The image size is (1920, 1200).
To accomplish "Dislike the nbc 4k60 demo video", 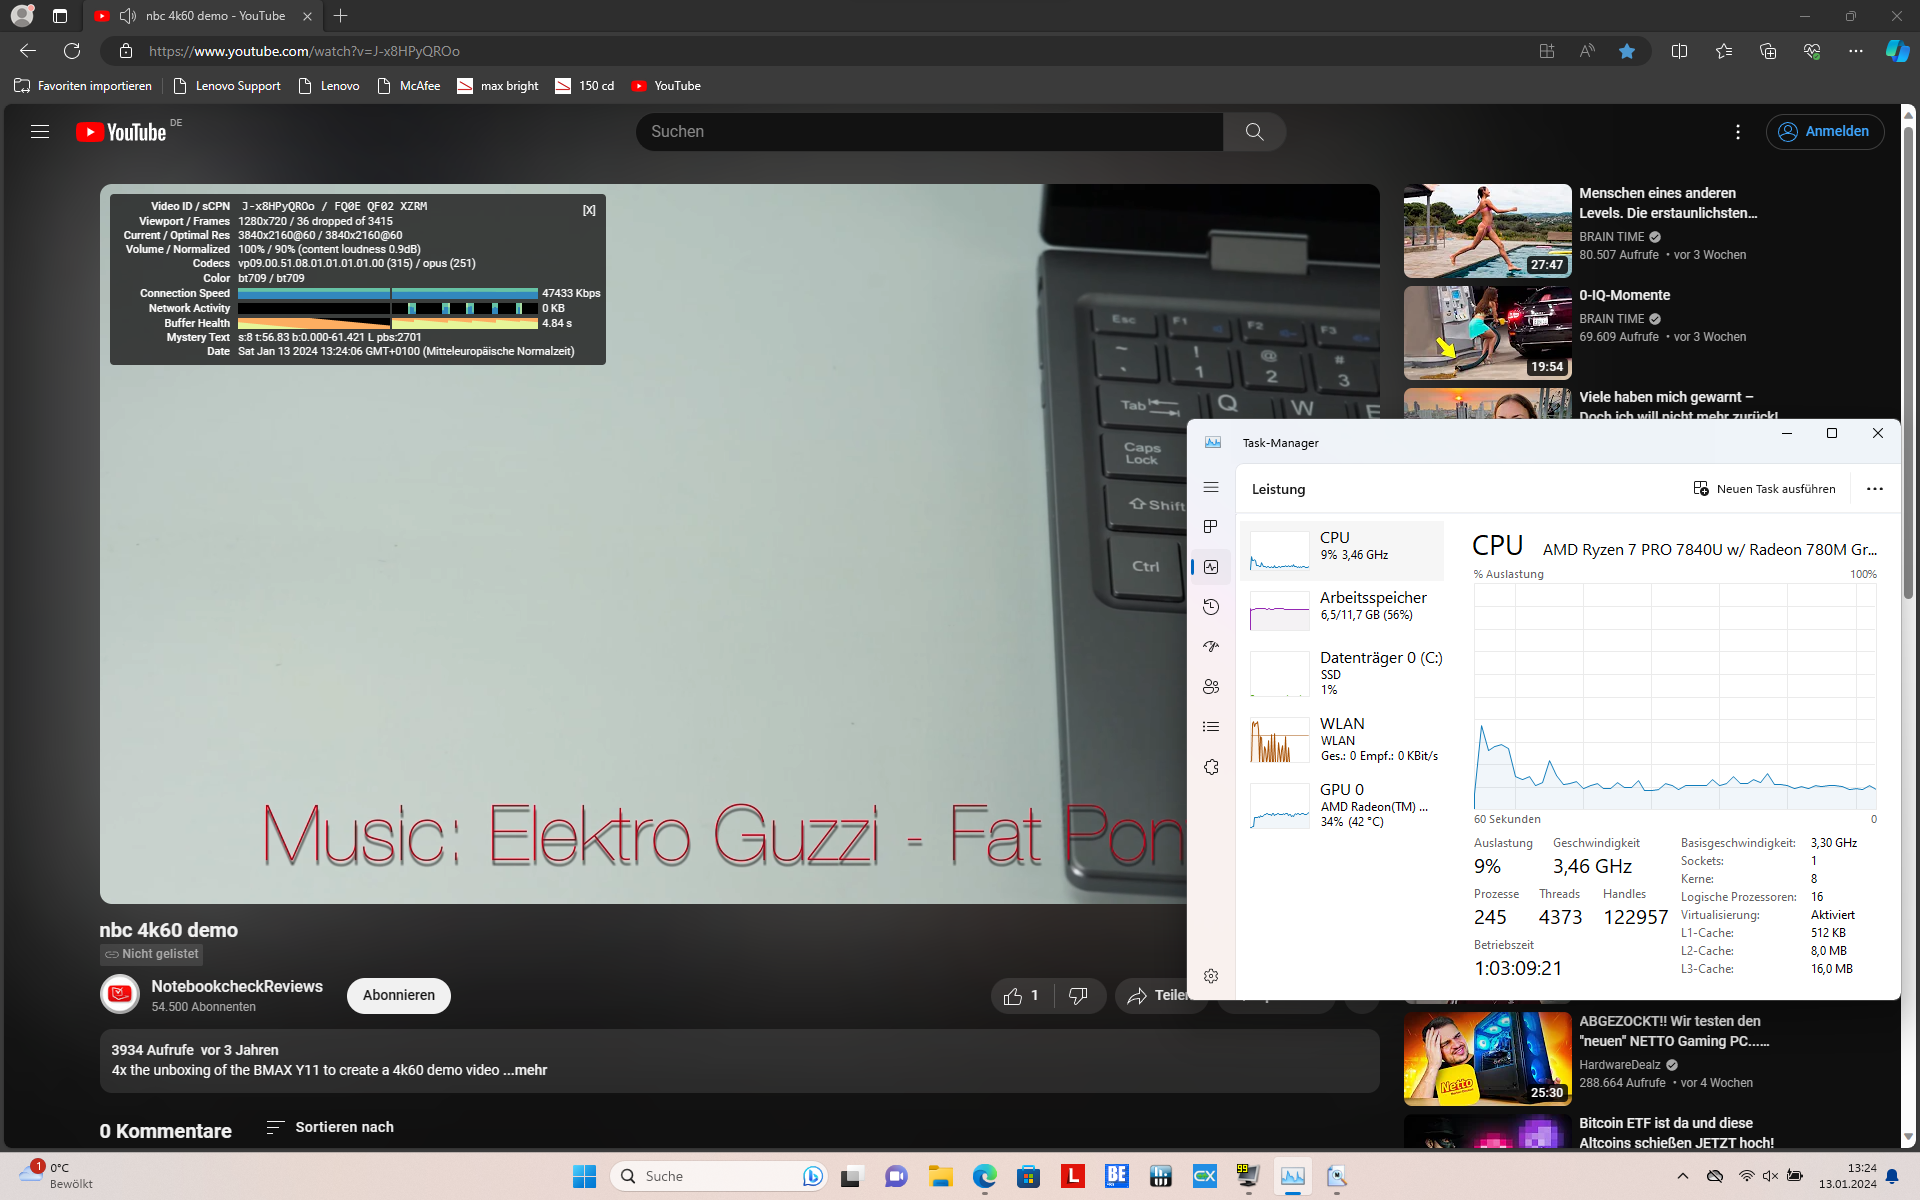I will coord(1078,996).
